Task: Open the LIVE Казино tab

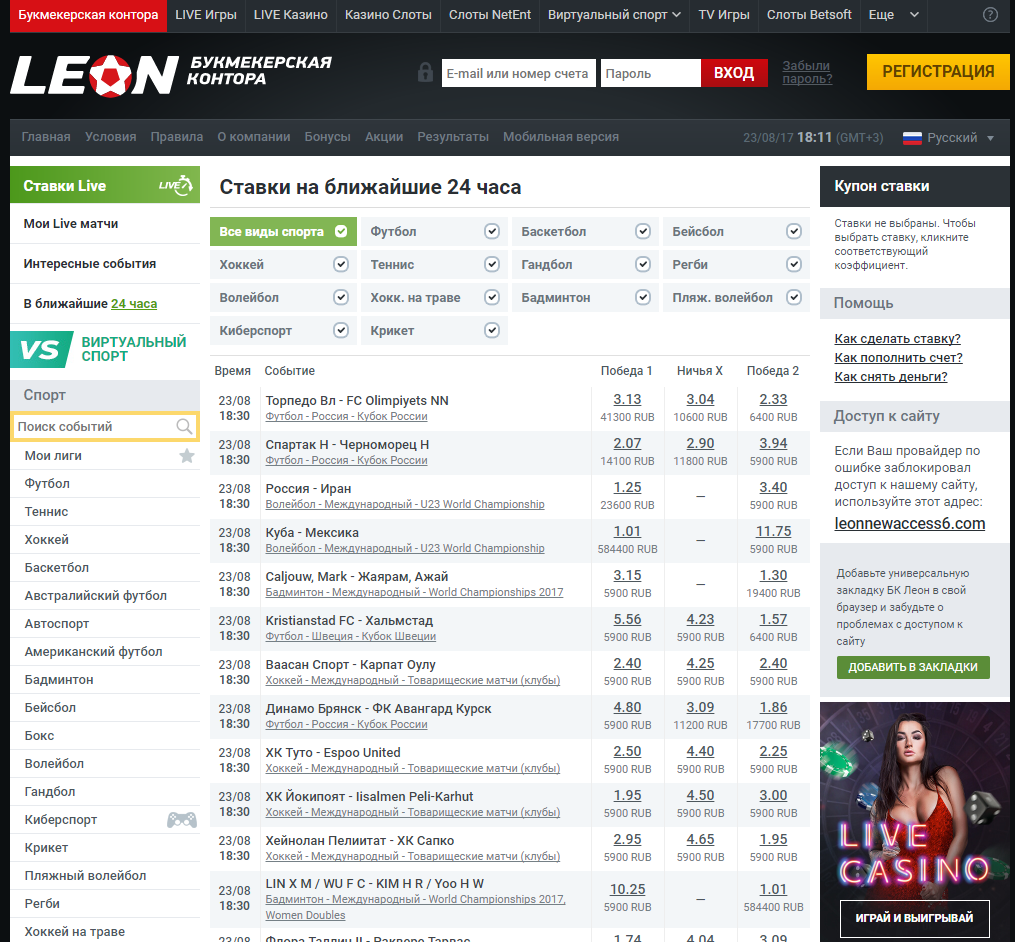Action: 291,15
